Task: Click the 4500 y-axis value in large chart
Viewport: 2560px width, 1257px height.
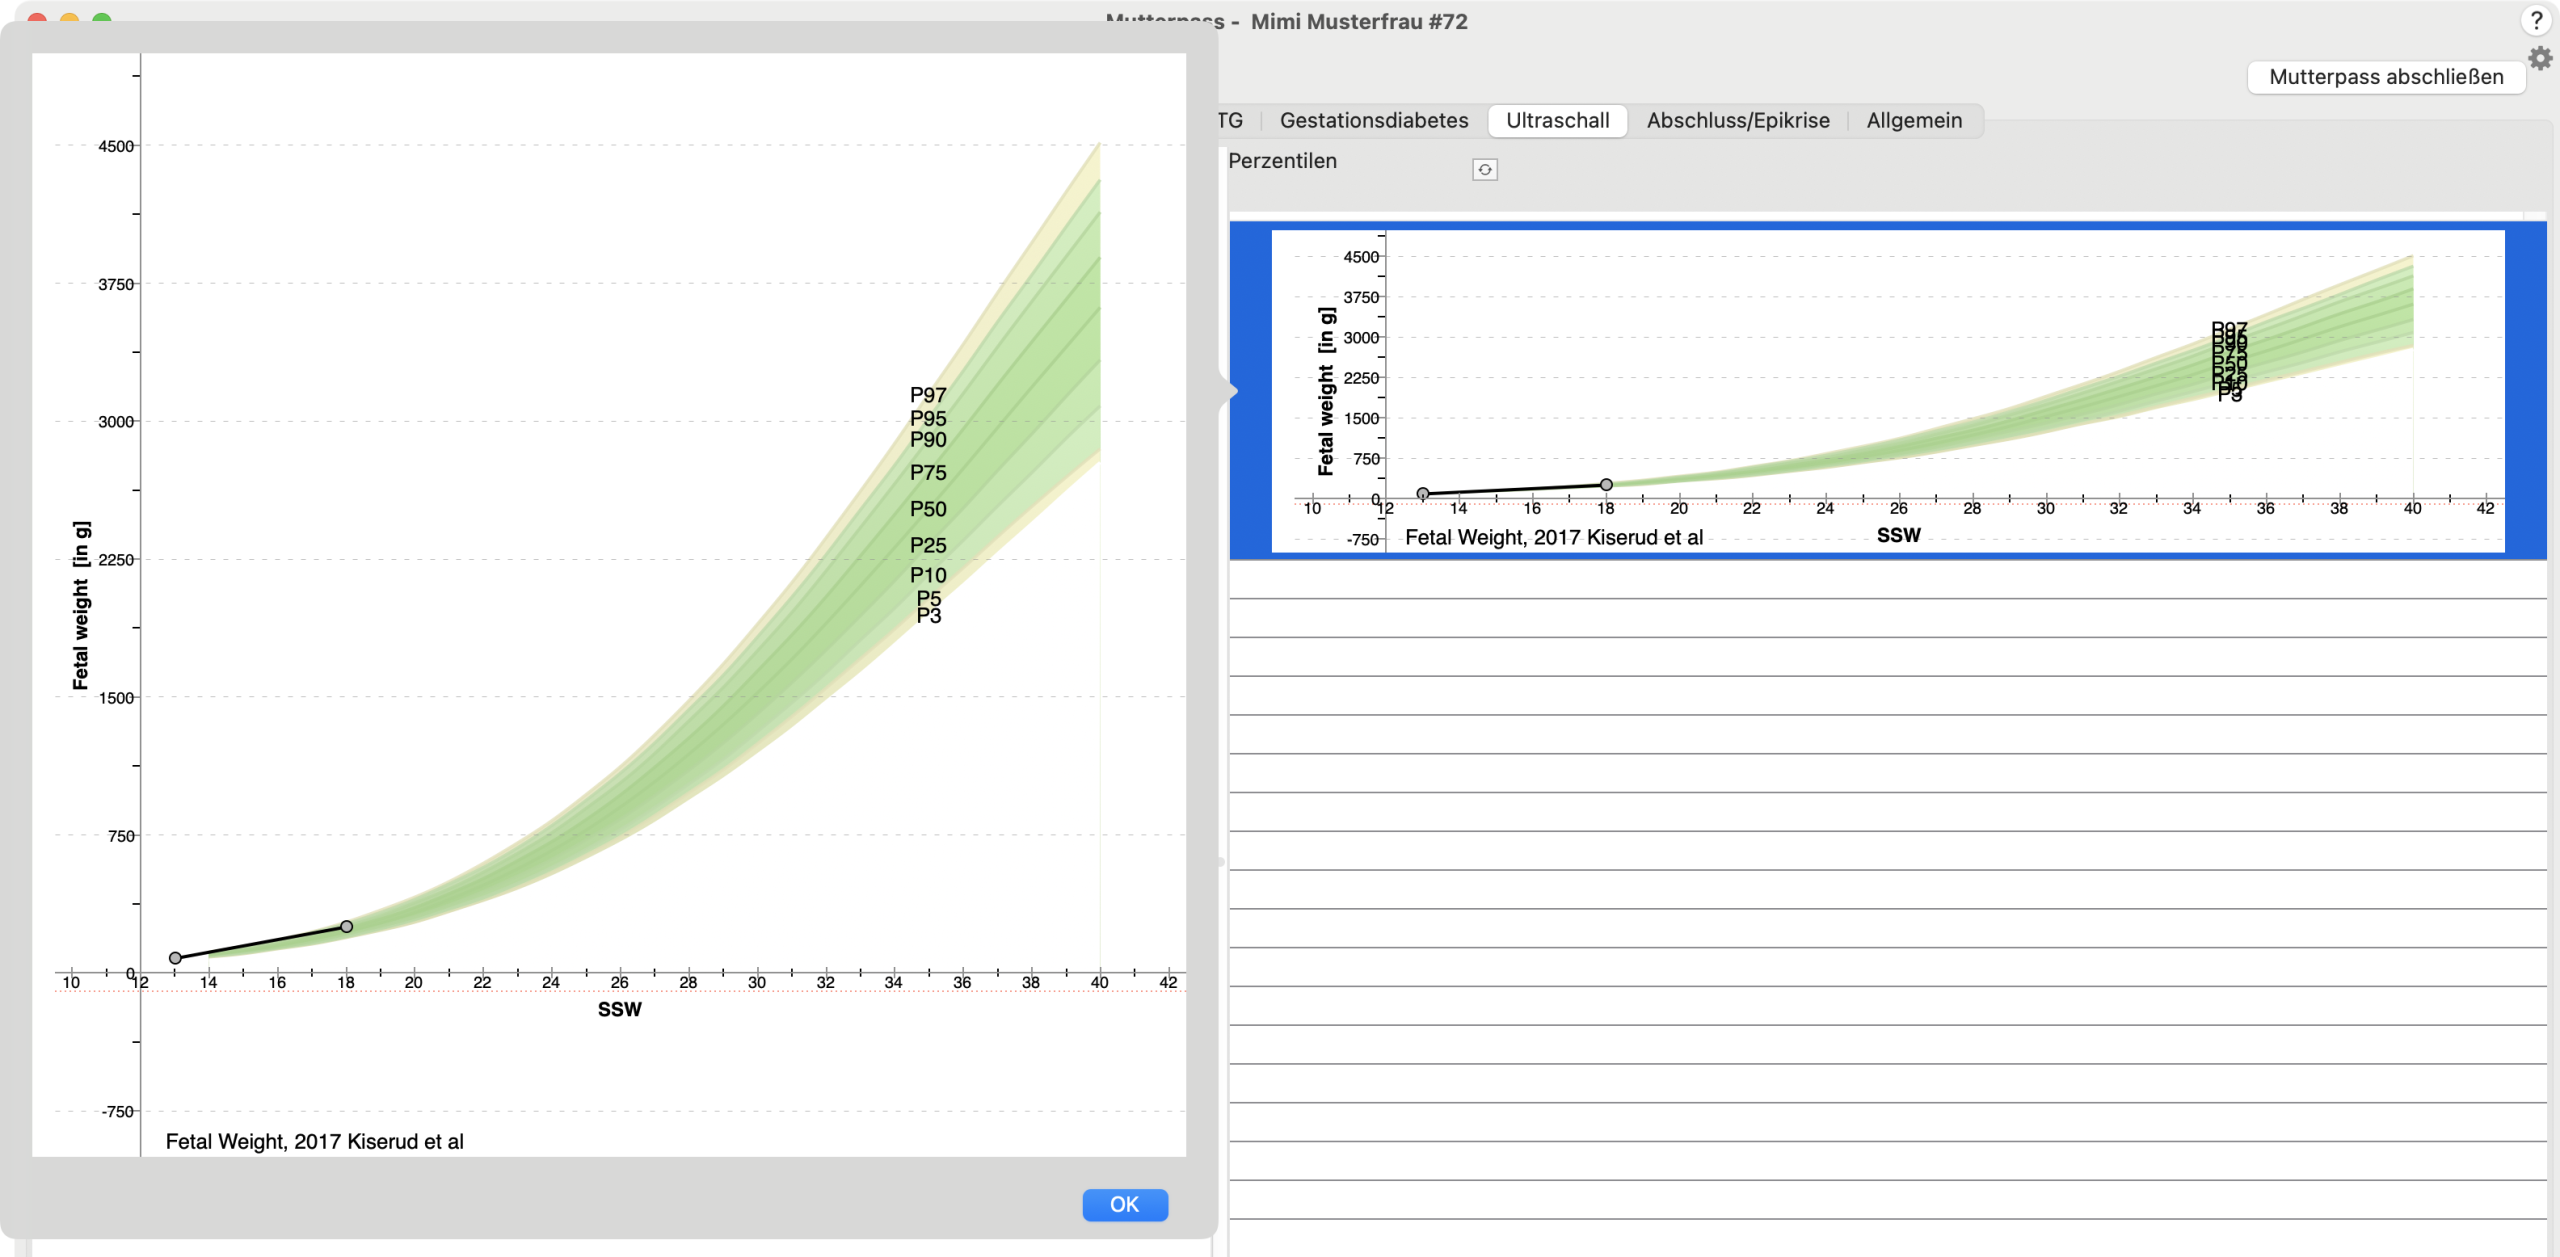Action: [116, 146]
